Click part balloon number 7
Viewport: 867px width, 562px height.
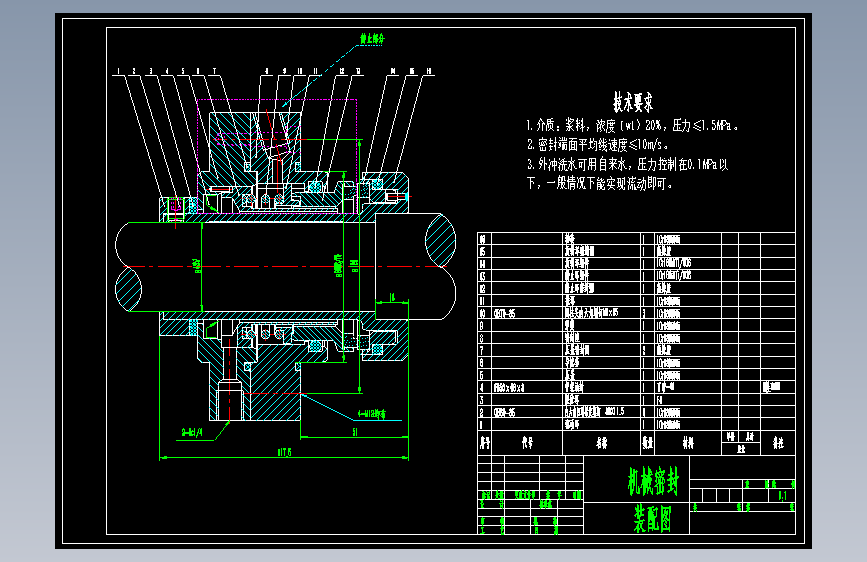[215, 71]
